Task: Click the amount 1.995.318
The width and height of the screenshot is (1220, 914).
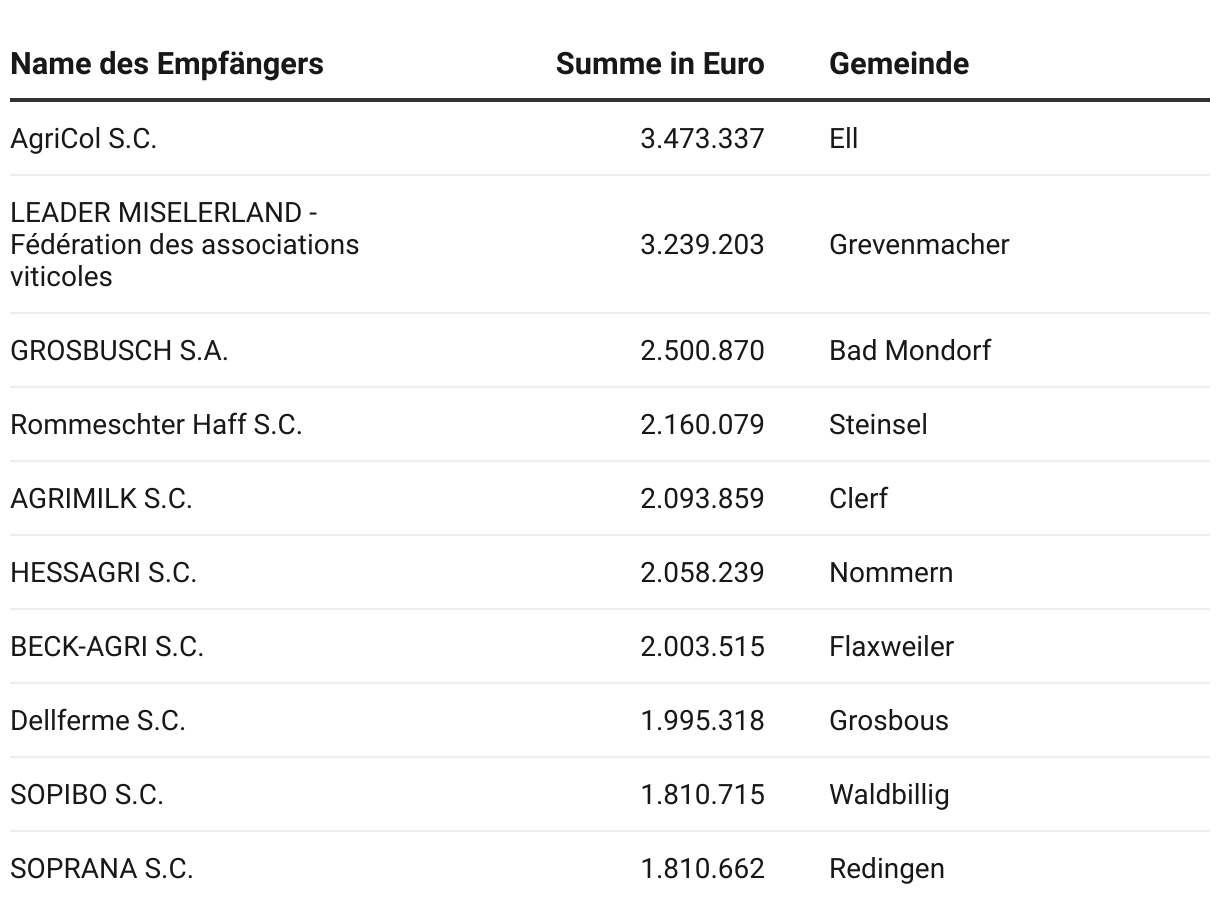Action: 702,721
